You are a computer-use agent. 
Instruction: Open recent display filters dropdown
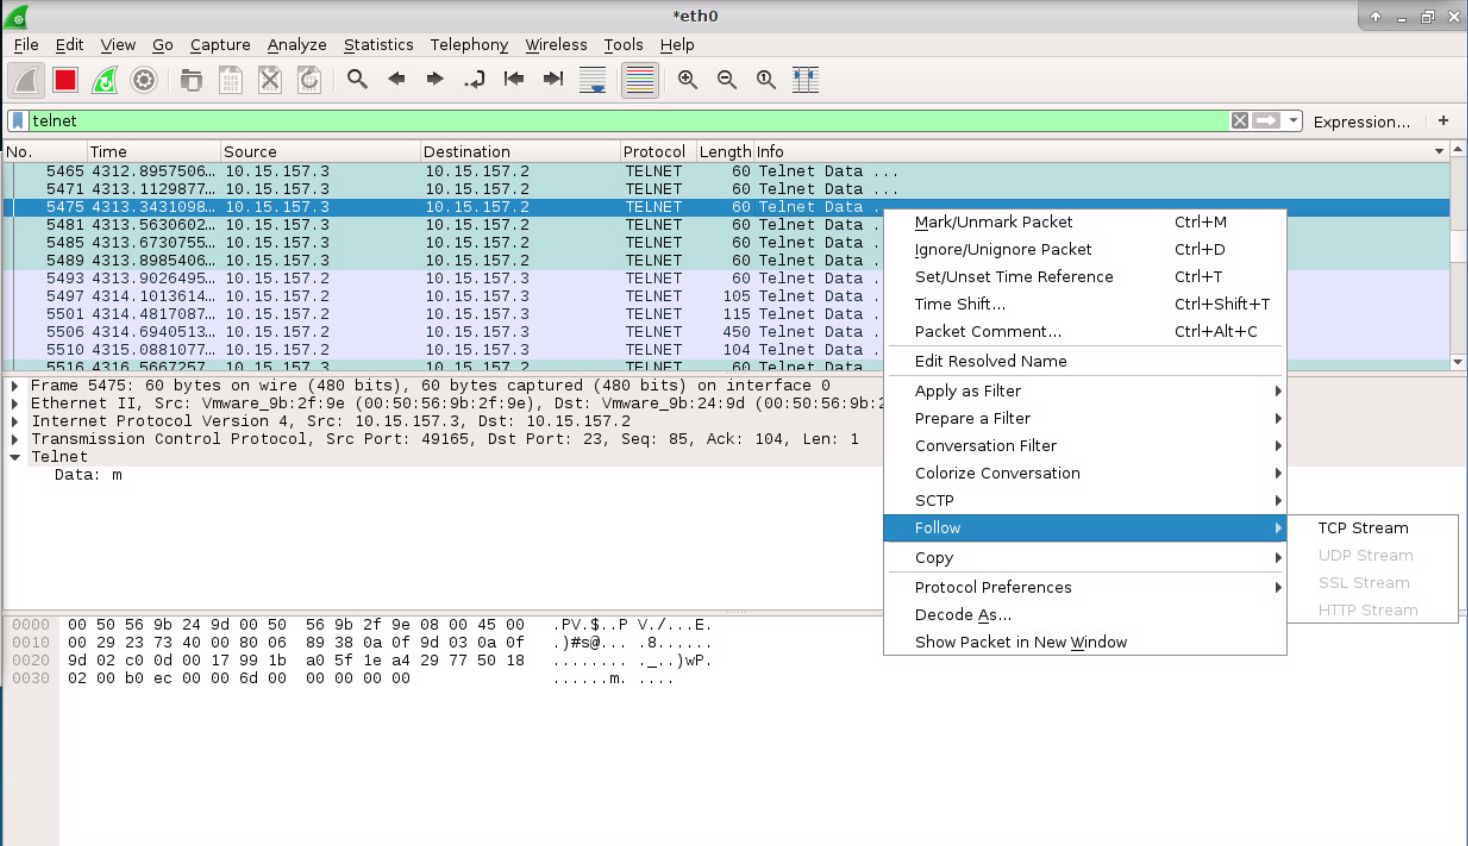(1293, 121)
